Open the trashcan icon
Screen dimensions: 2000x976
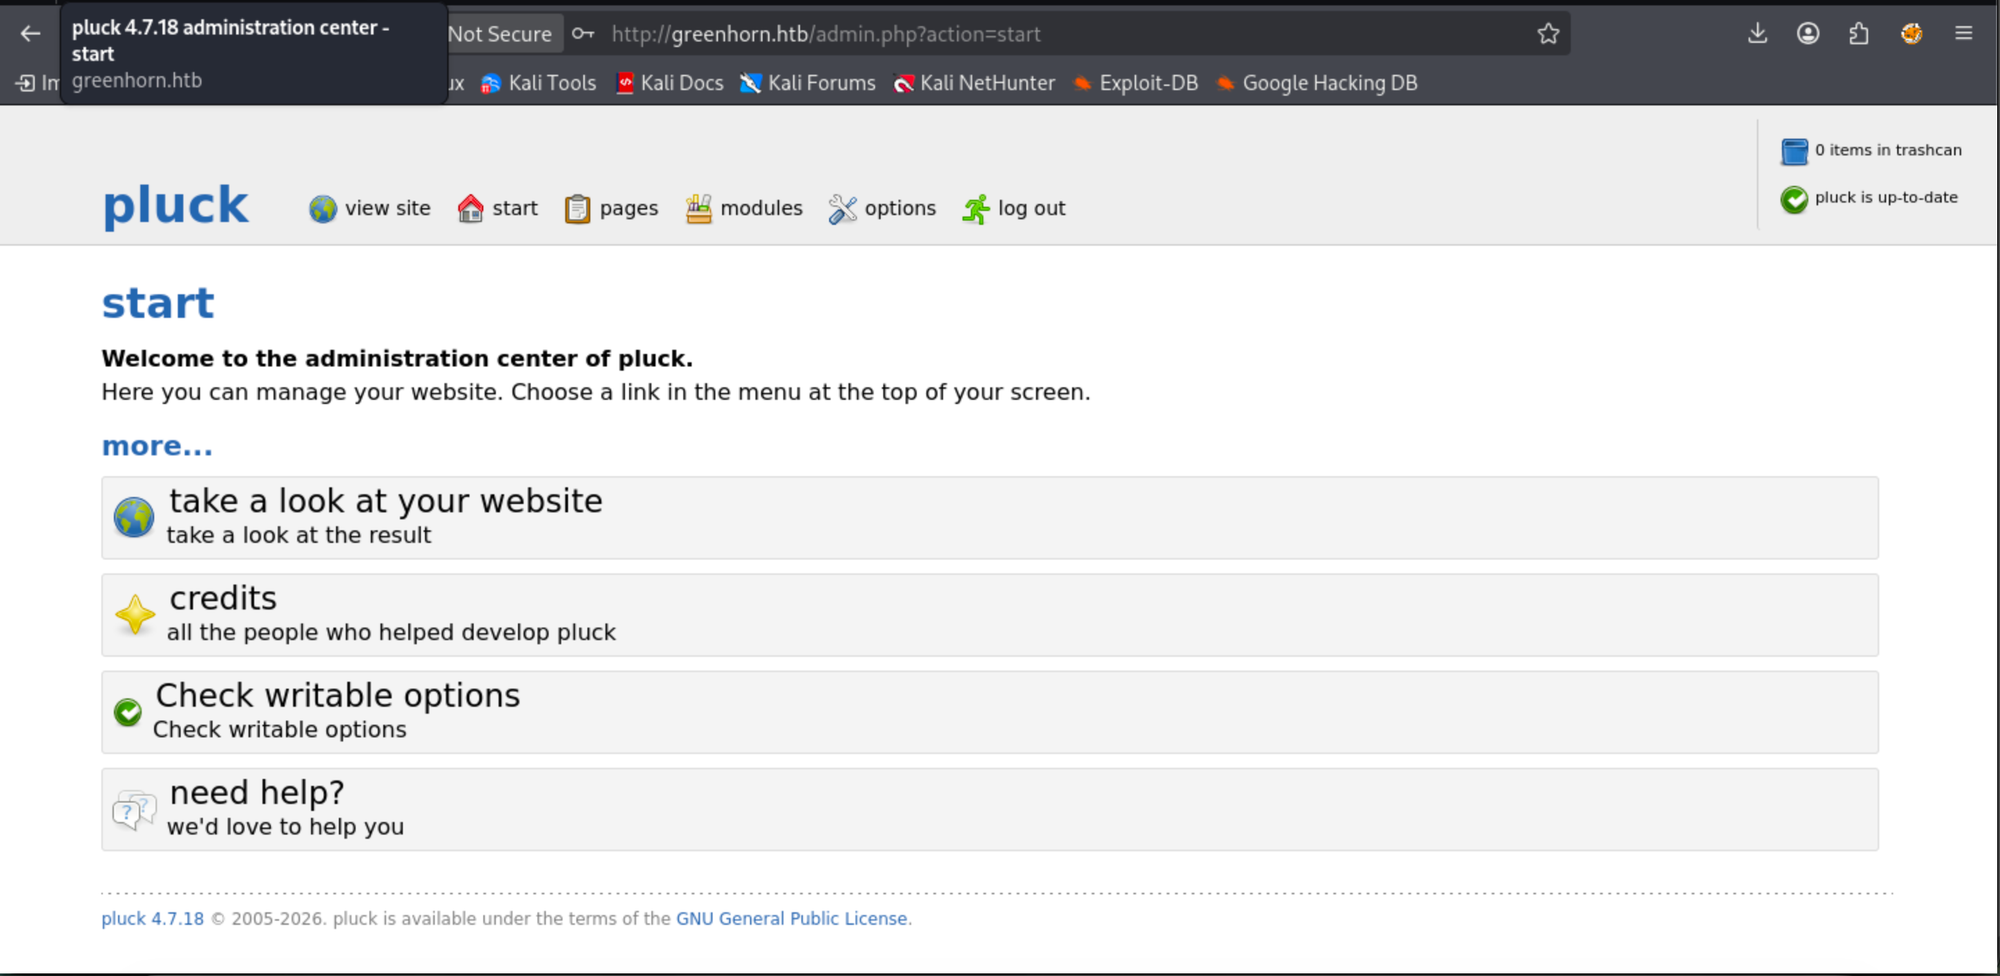[1794, 151]
